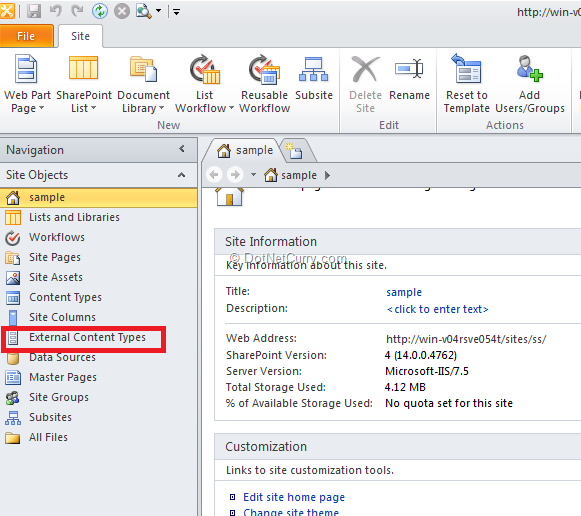Viewport: 581px width, 516px height.
Task: Click the Stop icon in quick access toolbar
Action: click(x=122, y=11)
